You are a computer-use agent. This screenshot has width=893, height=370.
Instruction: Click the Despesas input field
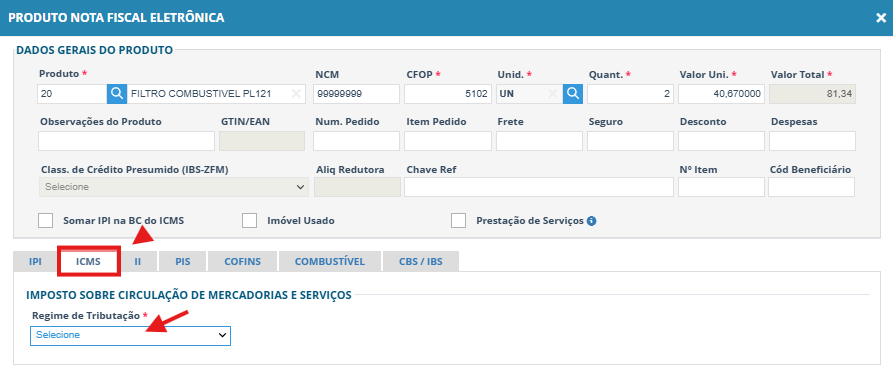click(813, 141)
